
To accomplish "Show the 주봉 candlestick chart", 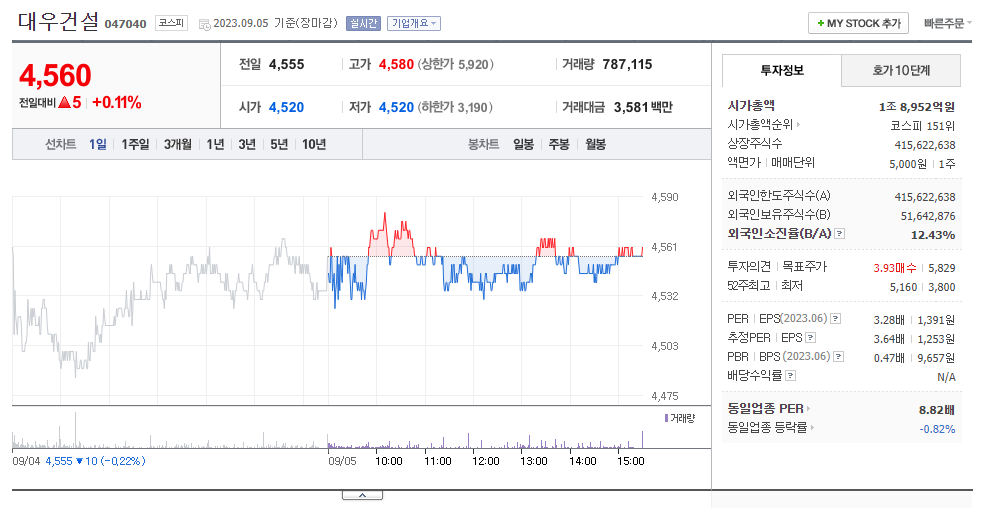I will [558, 144].
